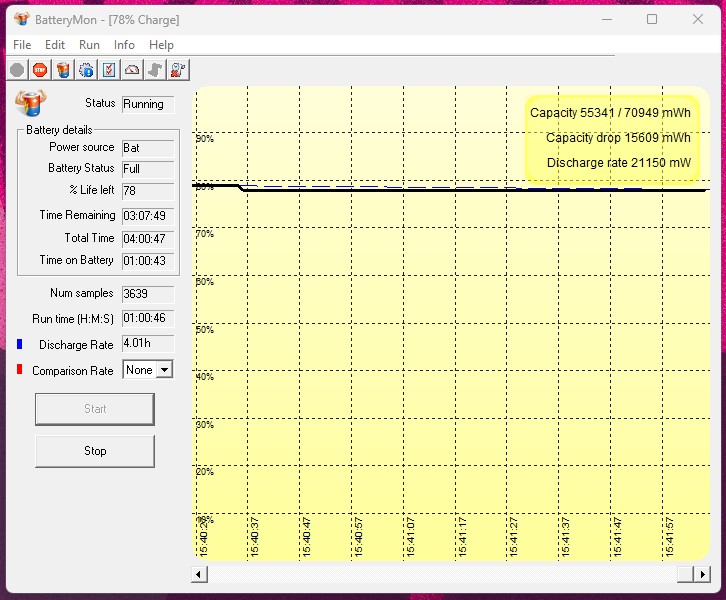Click the 50% graph axis label
Viewport: 726px width, 600px height.
click(x=204, y=330)
